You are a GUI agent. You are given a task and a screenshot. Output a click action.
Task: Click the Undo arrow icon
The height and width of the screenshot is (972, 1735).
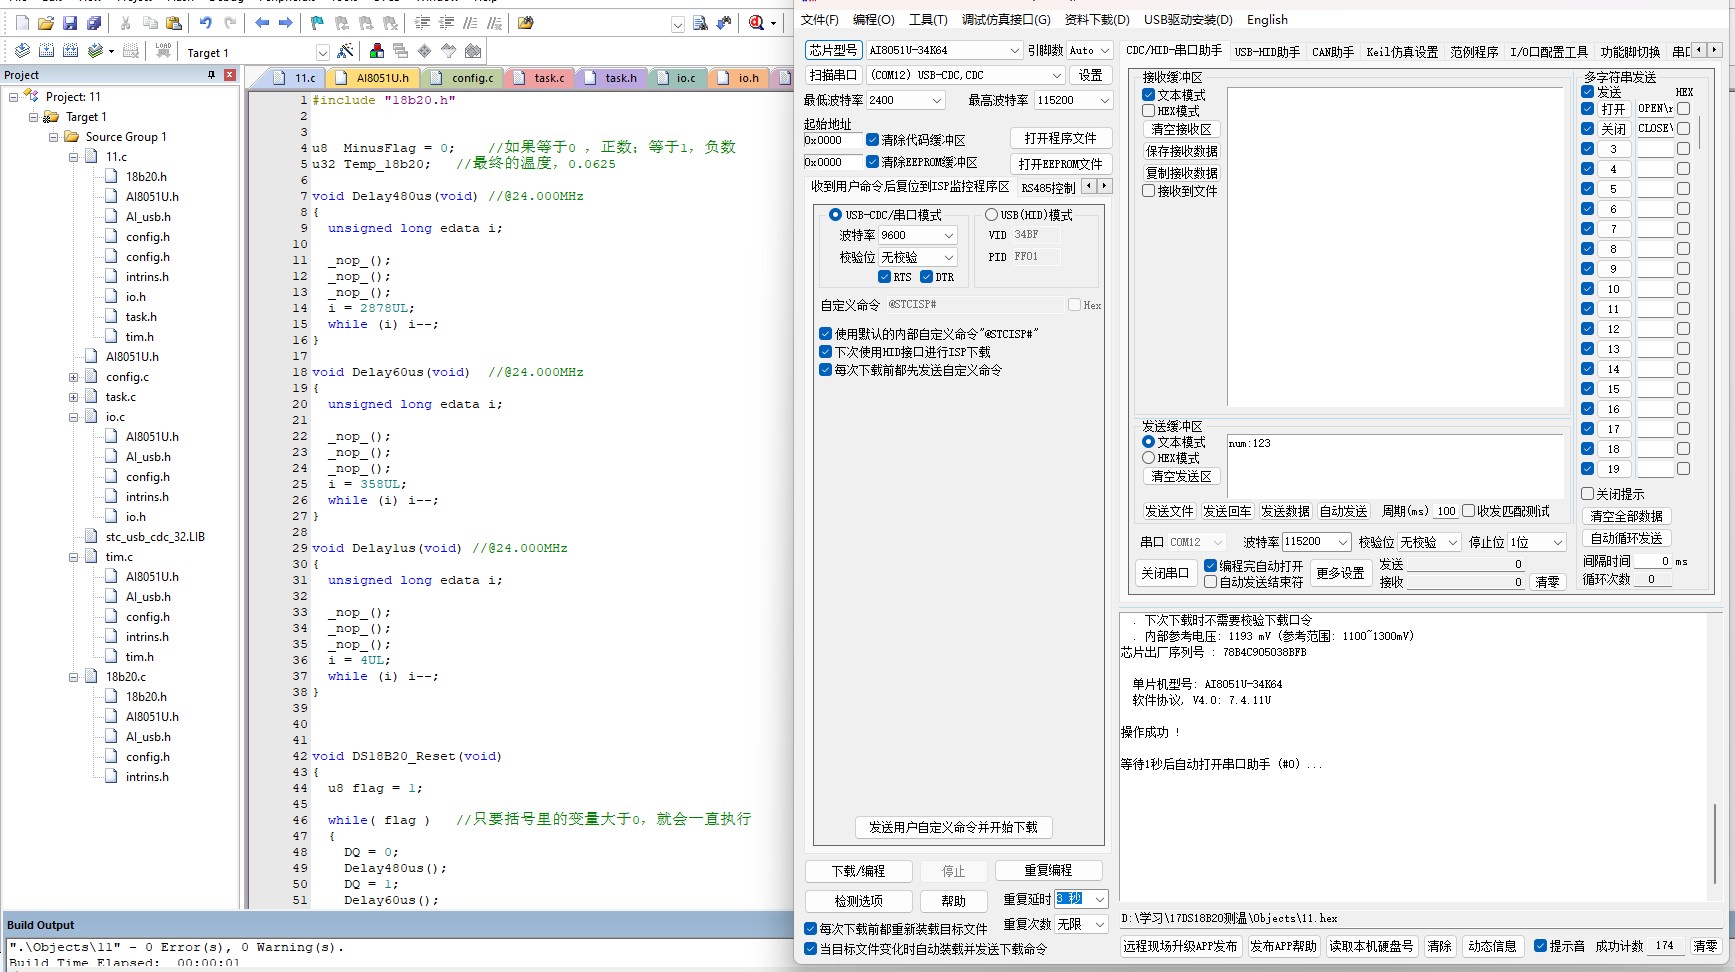(206, 23)
